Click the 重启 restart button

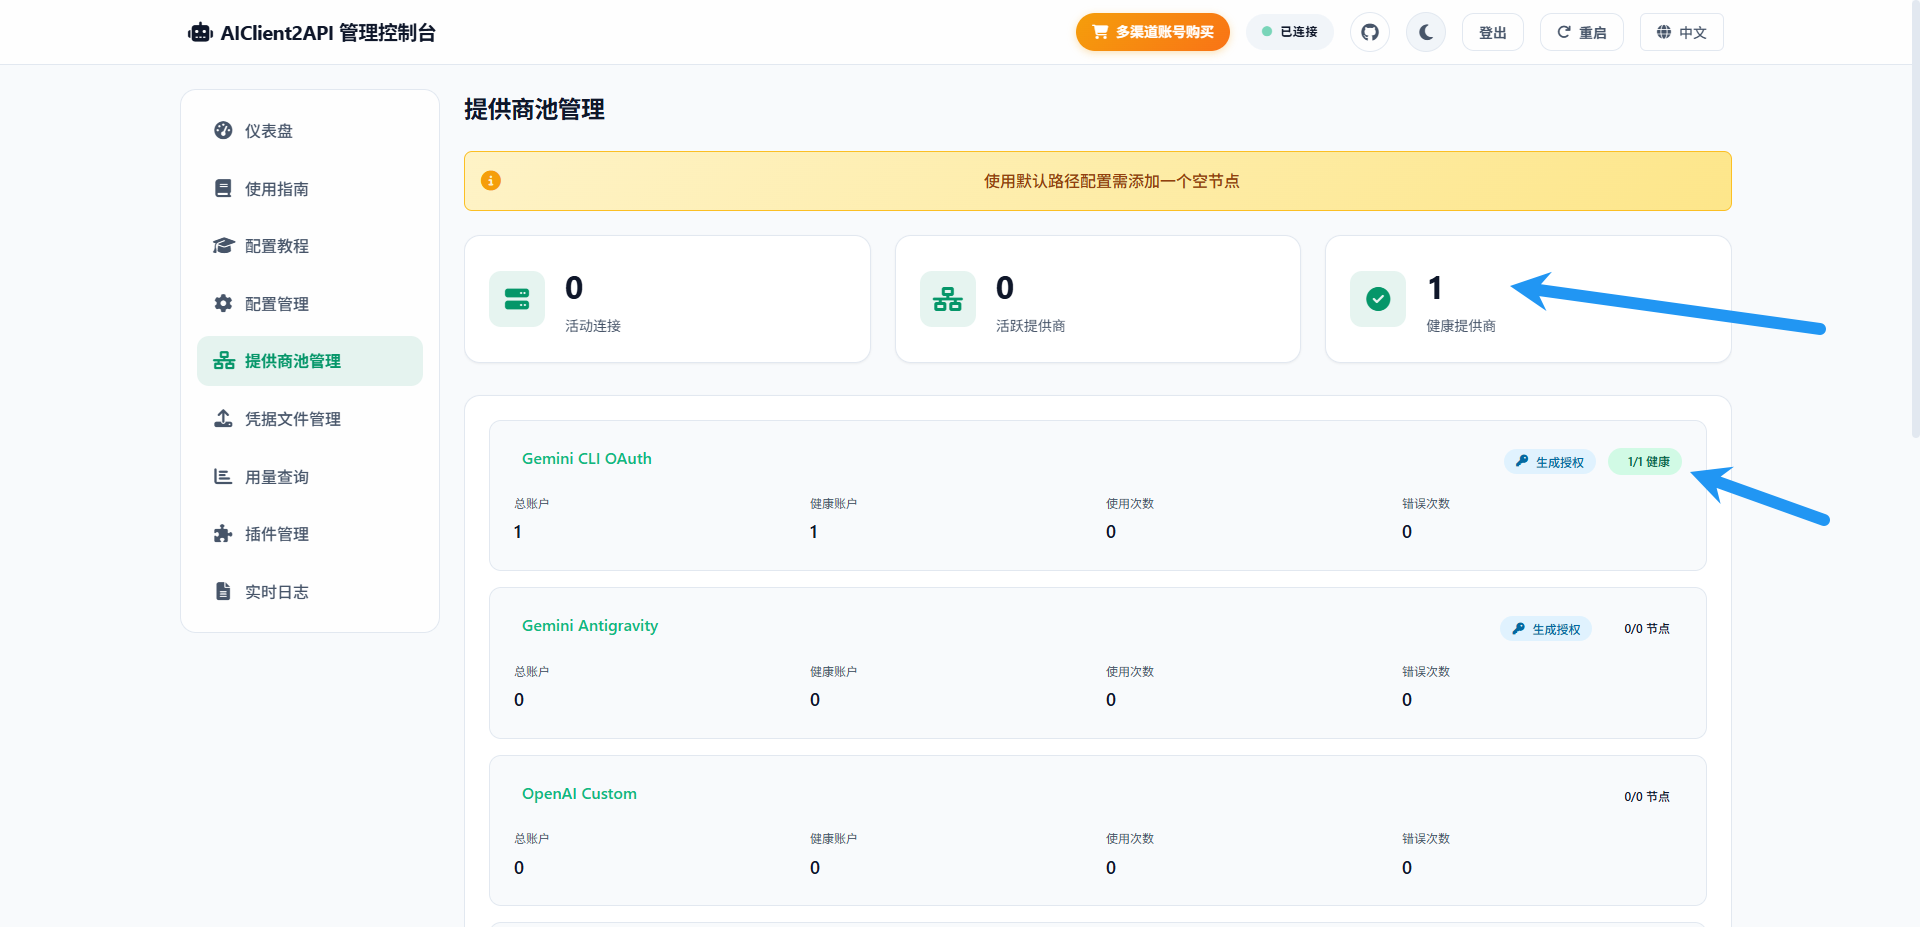coord(1581,33)
